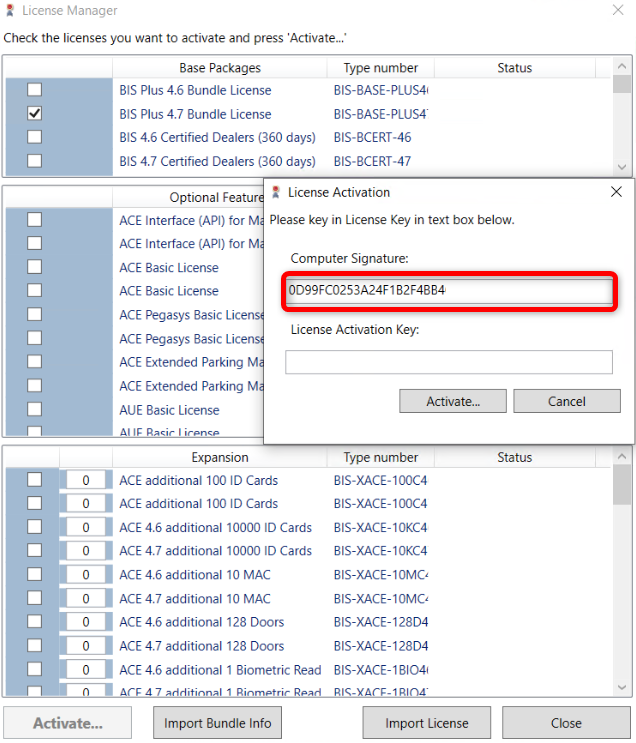Select the Computer Signature field

(x=449, y=291)
